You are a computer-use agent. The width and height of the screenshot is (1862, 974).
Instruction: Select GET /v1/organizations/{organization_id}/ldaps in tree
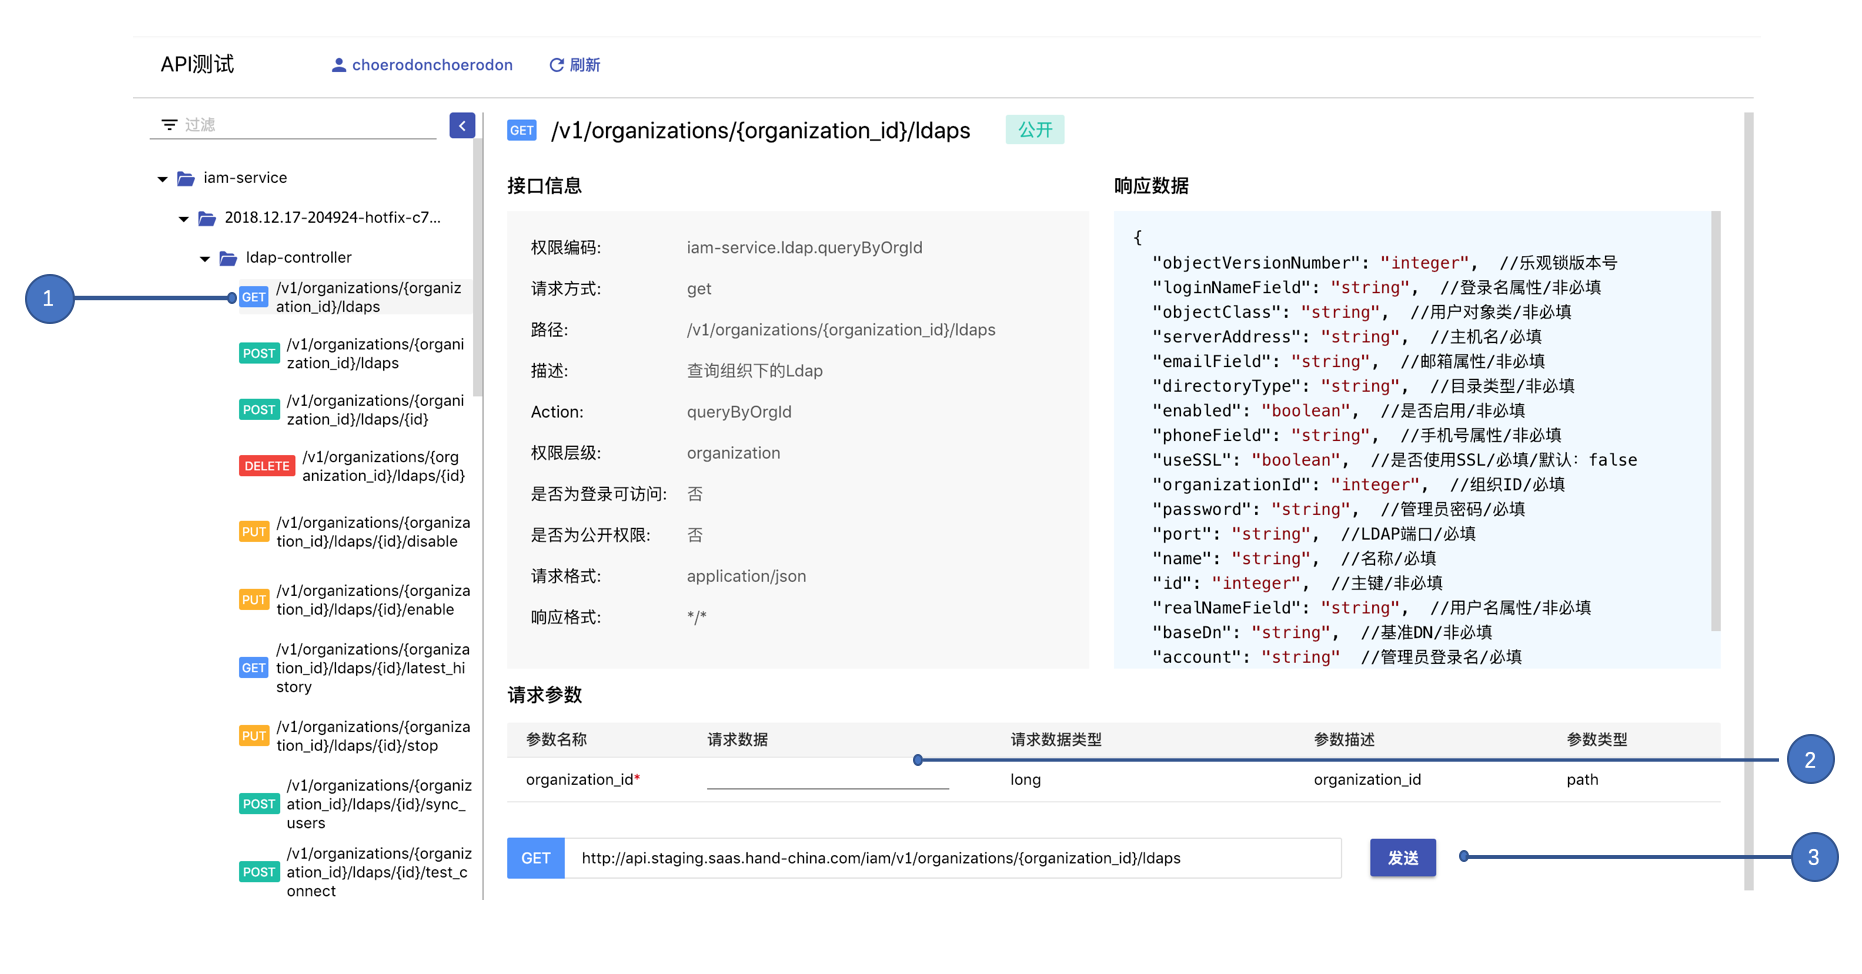point(354,297)
